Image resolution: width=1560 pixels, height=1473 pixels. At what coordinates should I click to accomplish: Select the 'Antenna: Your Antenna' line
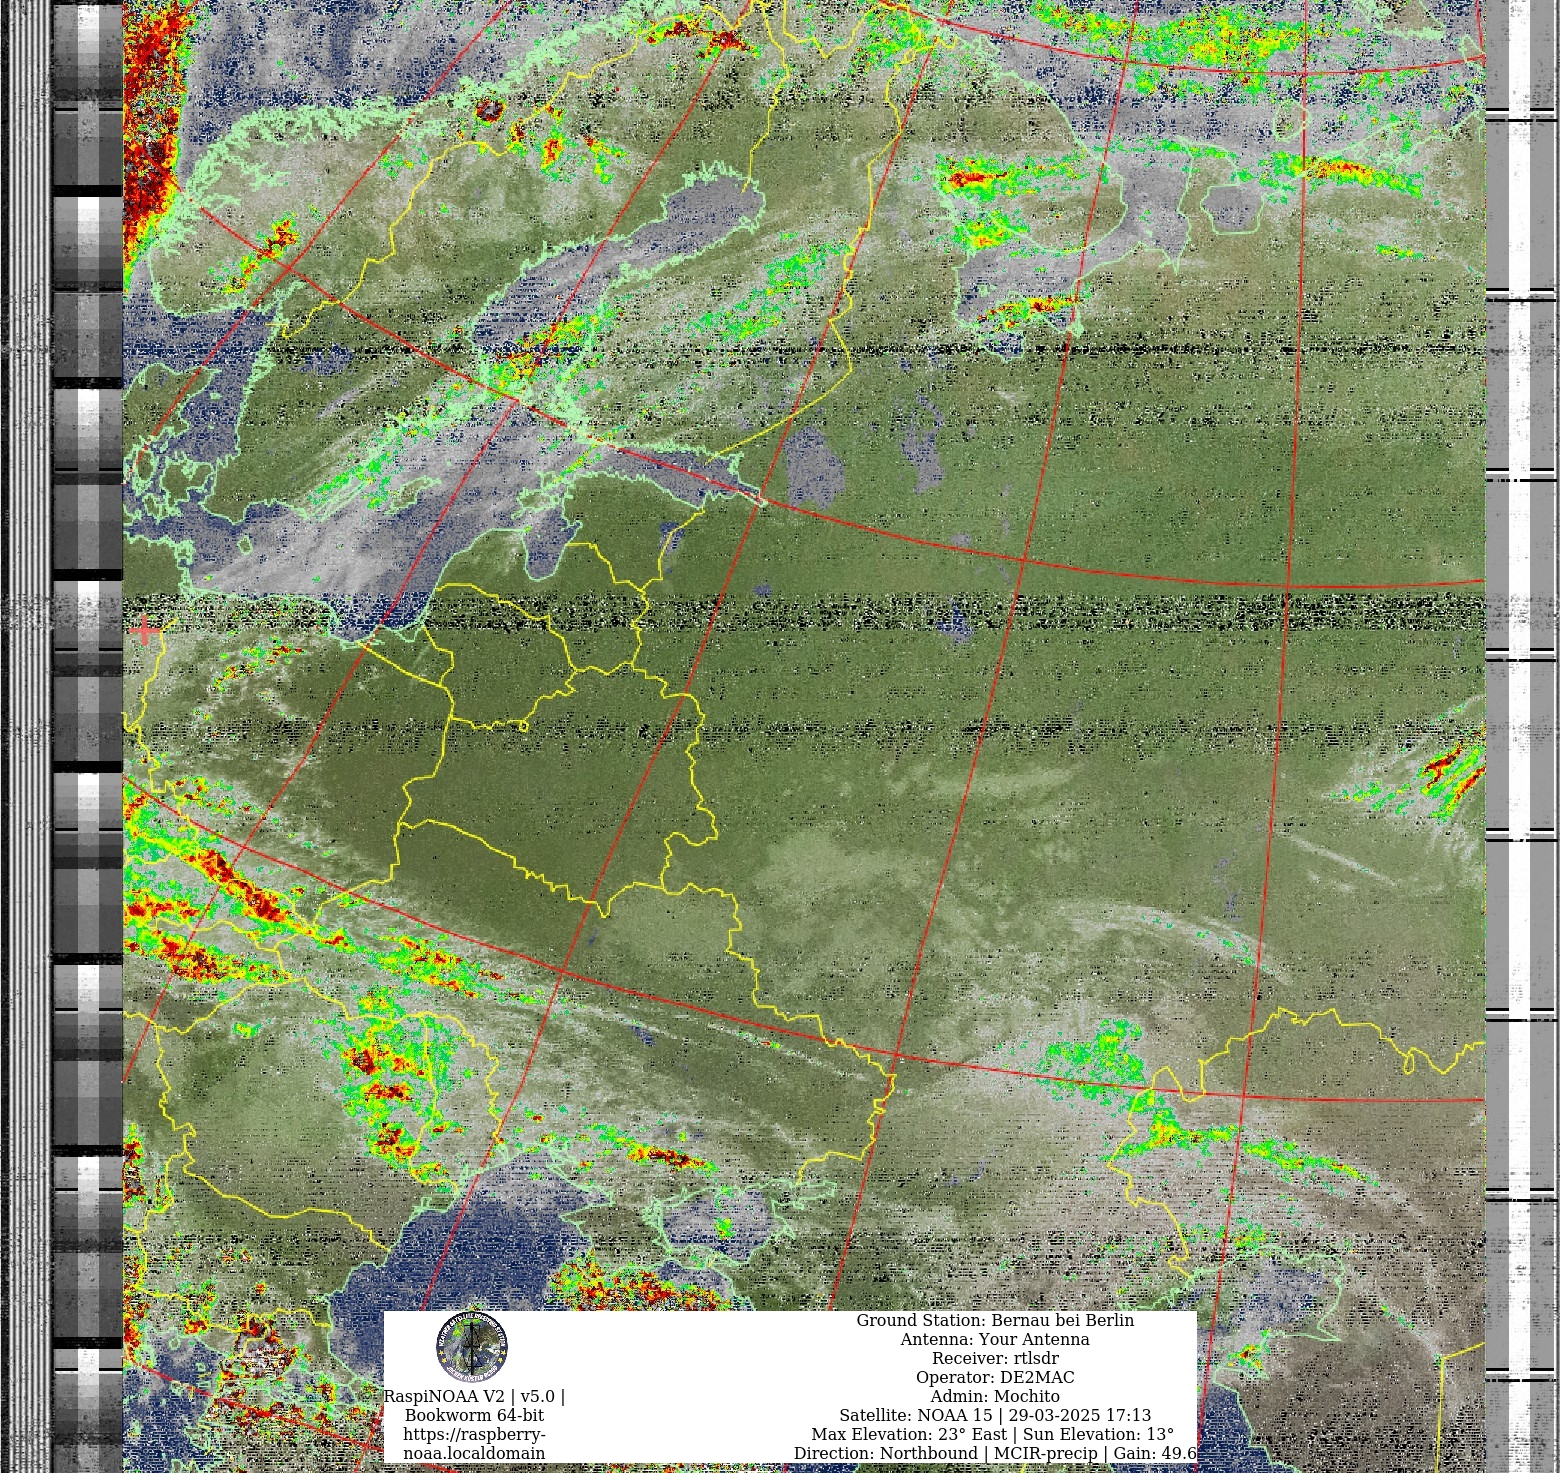pos(995,1339)
